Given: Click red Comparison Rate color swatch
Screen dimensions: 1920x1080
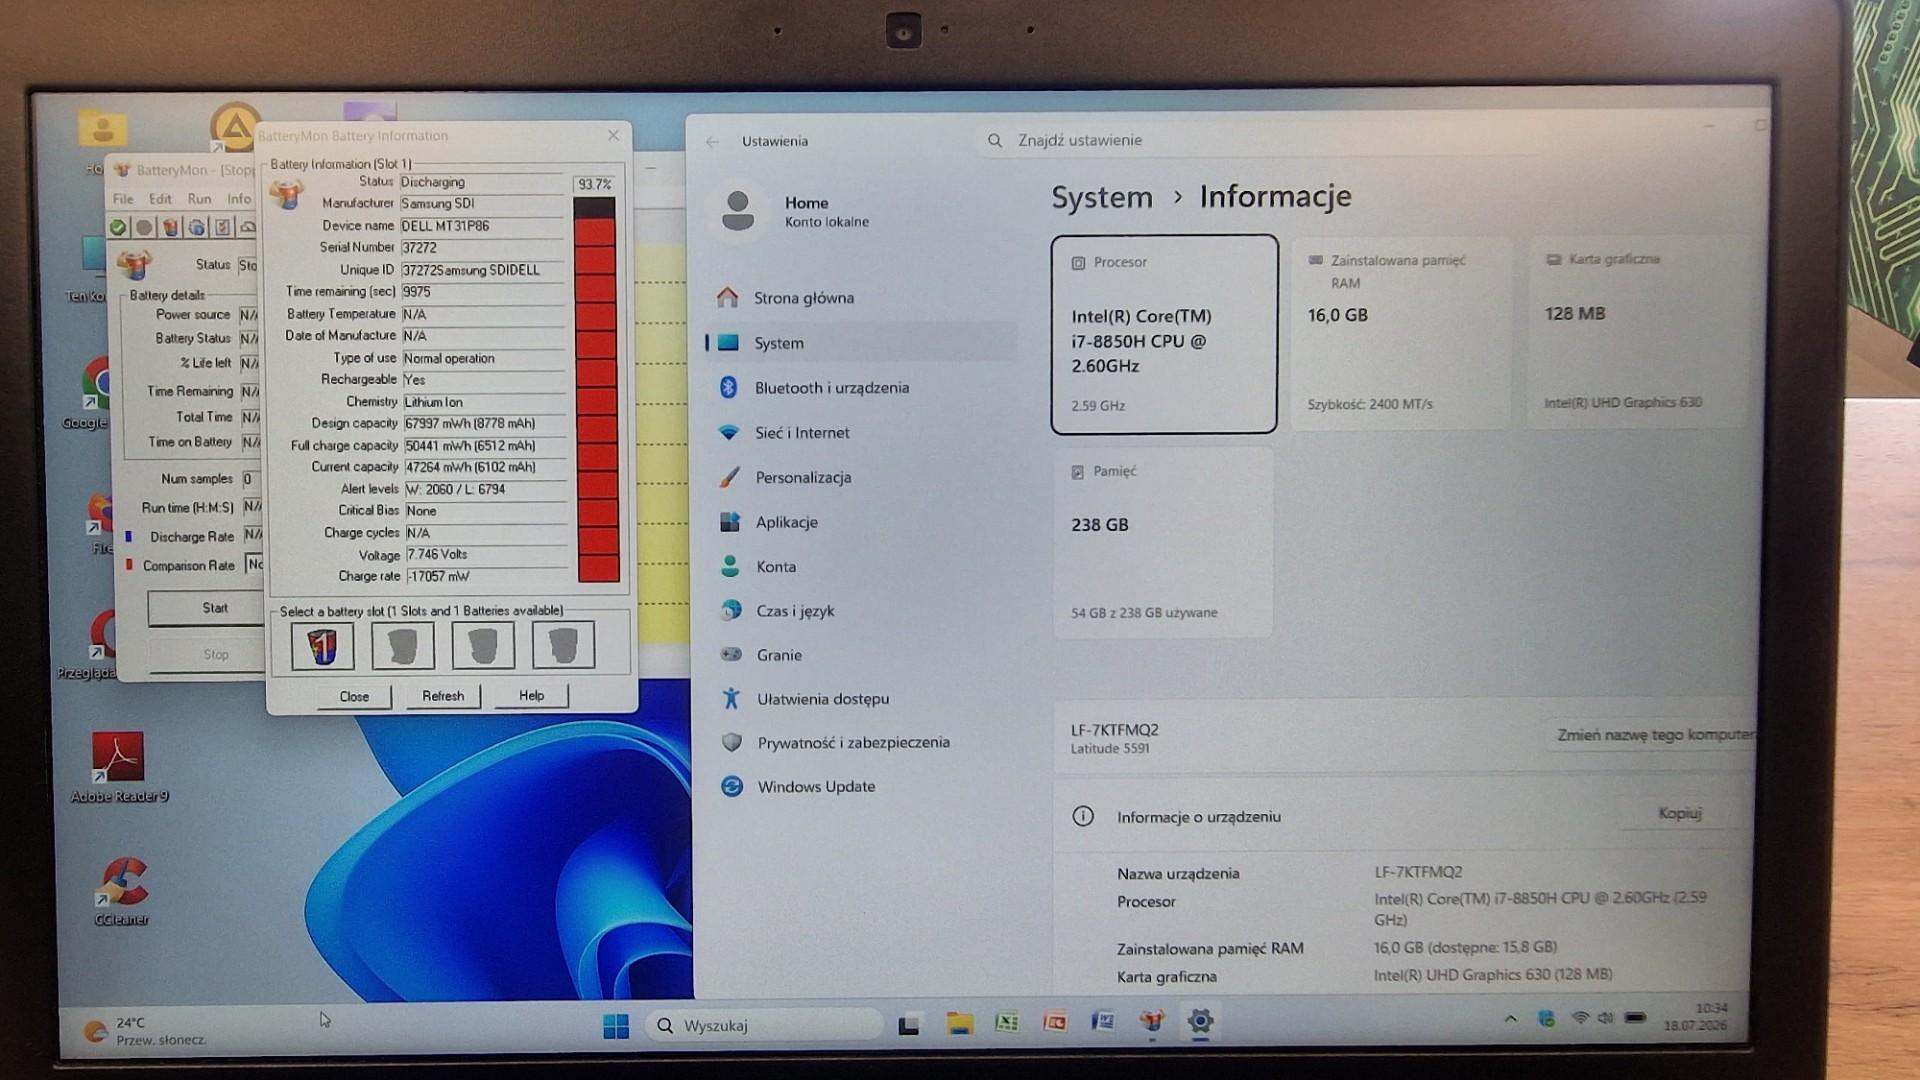Looking at the screenshot, I should [x=128, y=565].
